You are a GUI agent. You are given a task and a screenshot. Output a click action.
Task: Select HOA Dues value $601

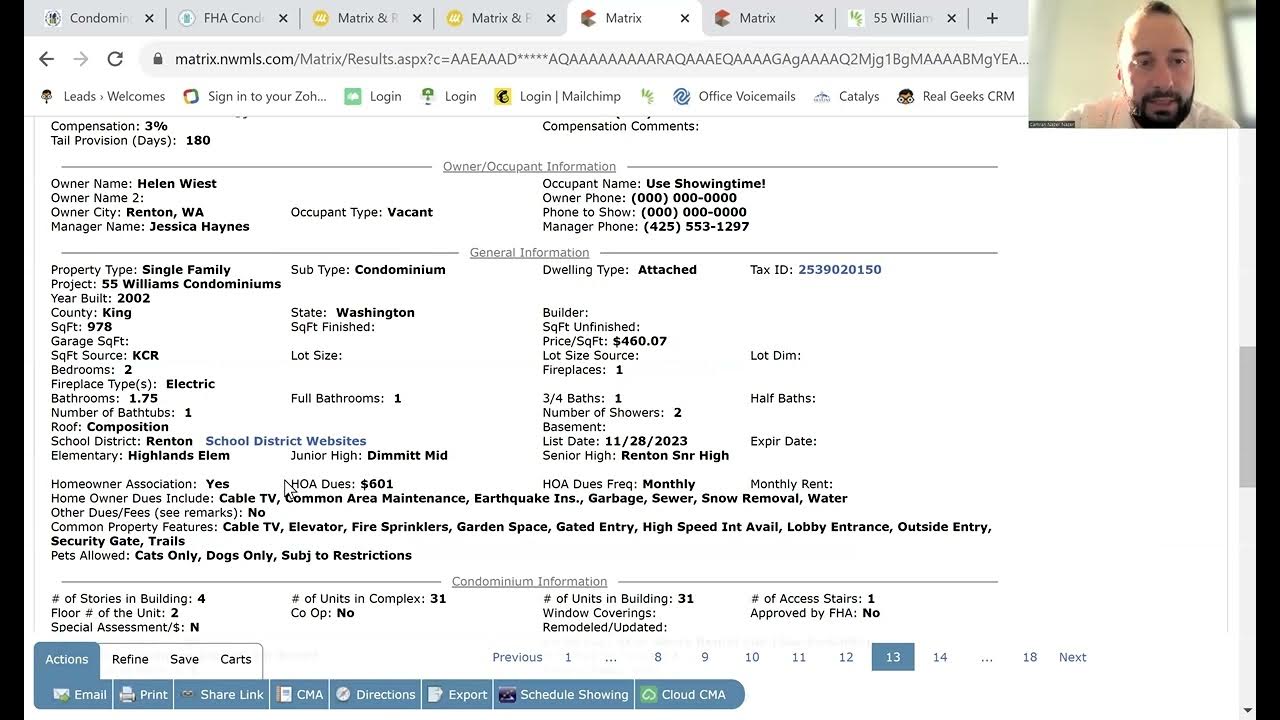point(377,484)
